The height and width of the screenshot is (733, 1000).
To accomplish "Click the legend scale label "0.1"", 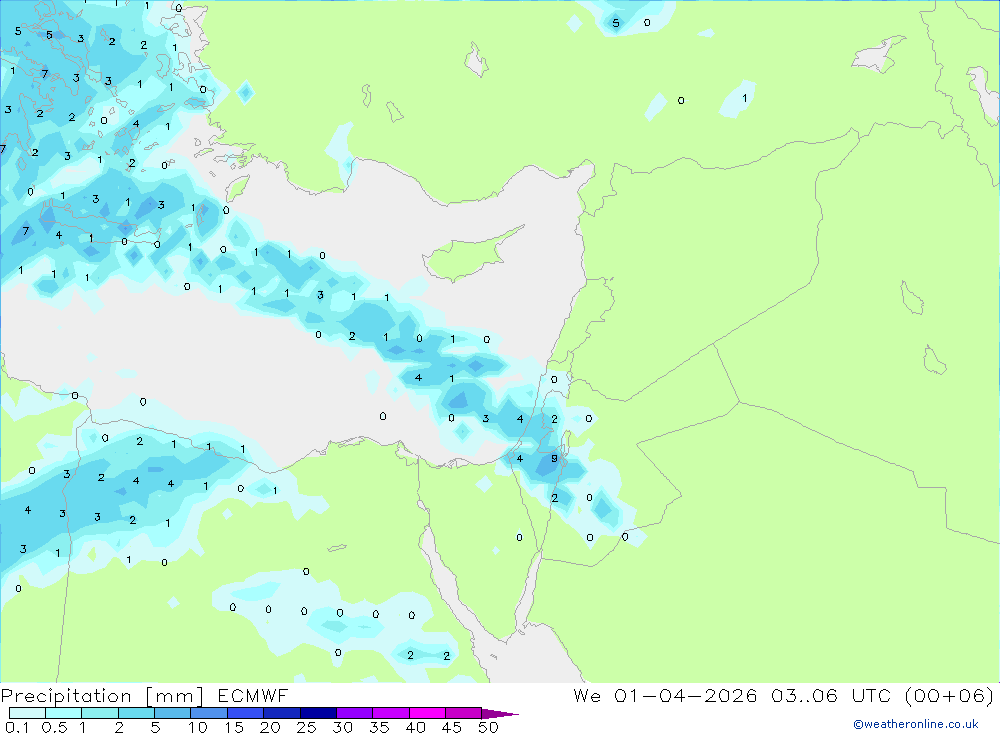I will 17,727.
